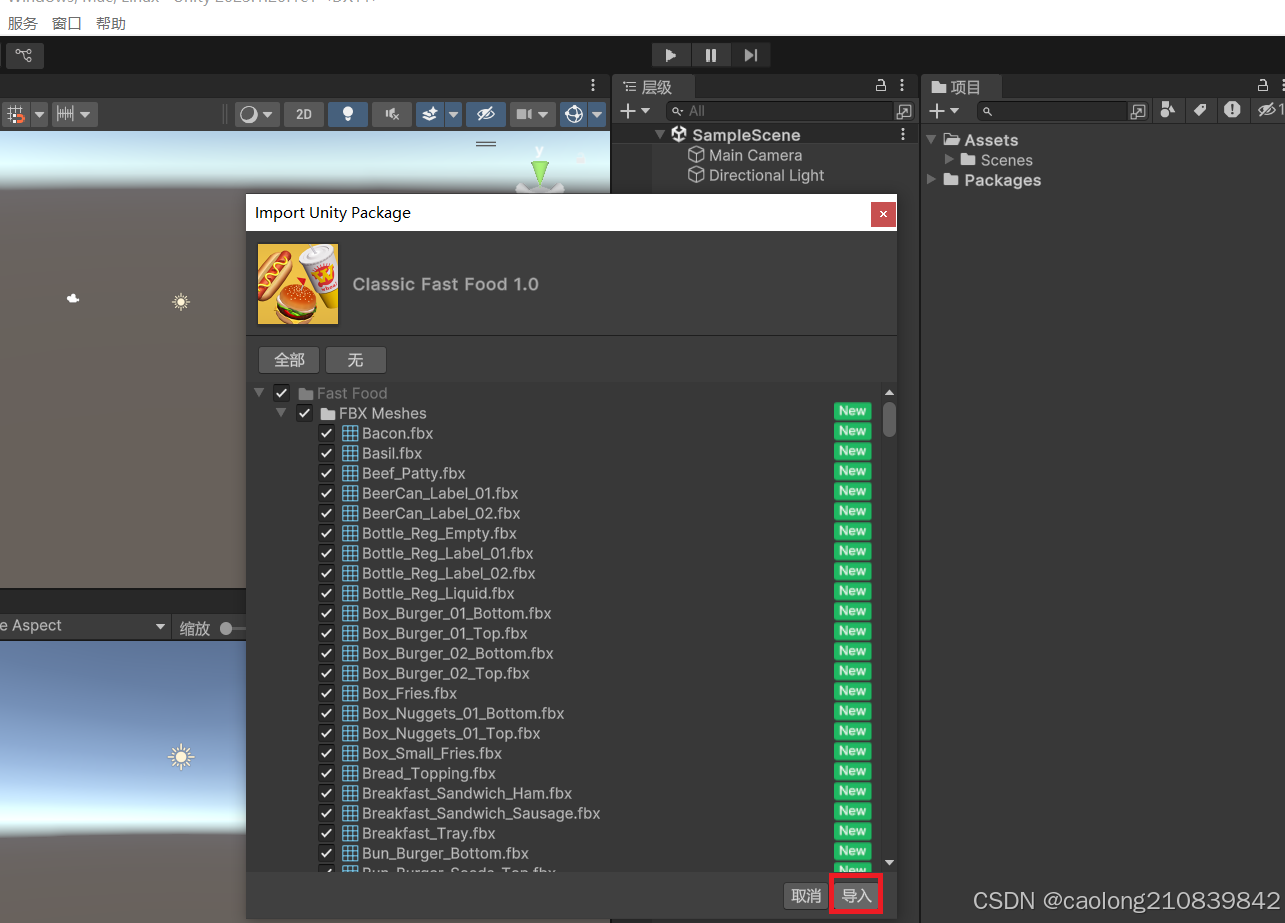Click 无 to deselect all items
This screenshot has width=1285, height=923.
(x=355, y=360)
